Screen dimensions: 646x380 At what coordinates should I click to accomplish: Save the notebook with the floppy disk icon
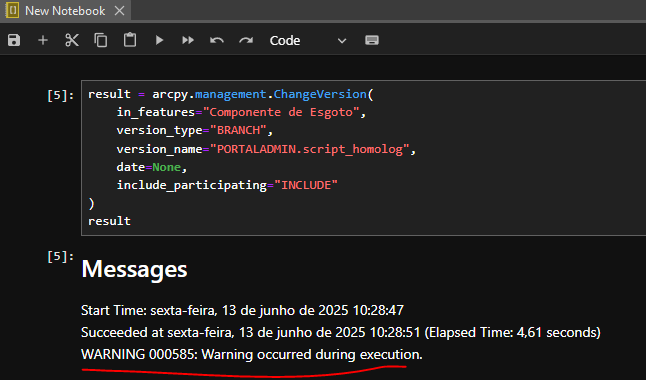click(14, 40)
